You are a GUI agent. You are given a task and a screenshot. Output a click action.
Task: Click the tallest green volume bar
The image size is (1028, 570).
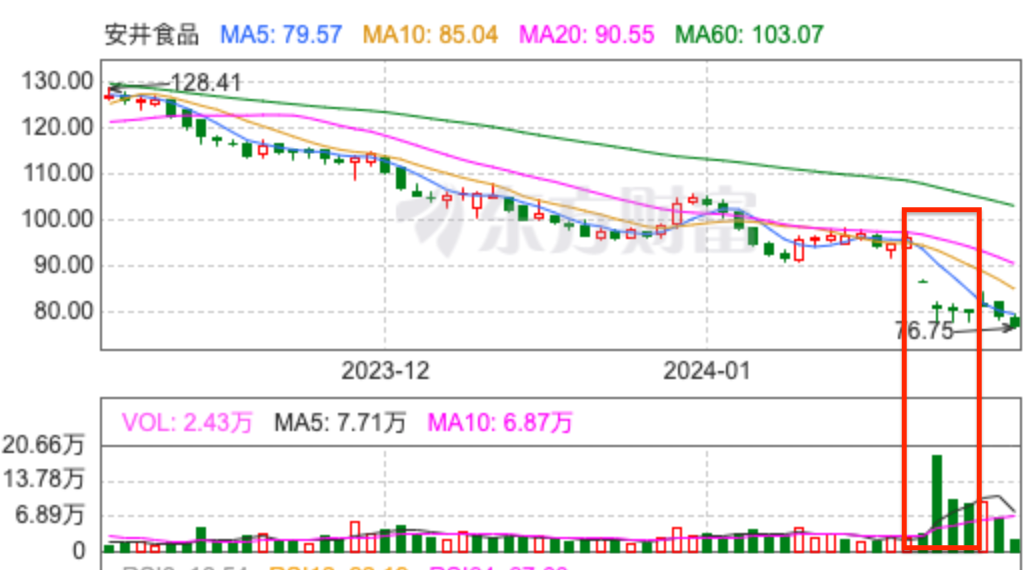937,502
